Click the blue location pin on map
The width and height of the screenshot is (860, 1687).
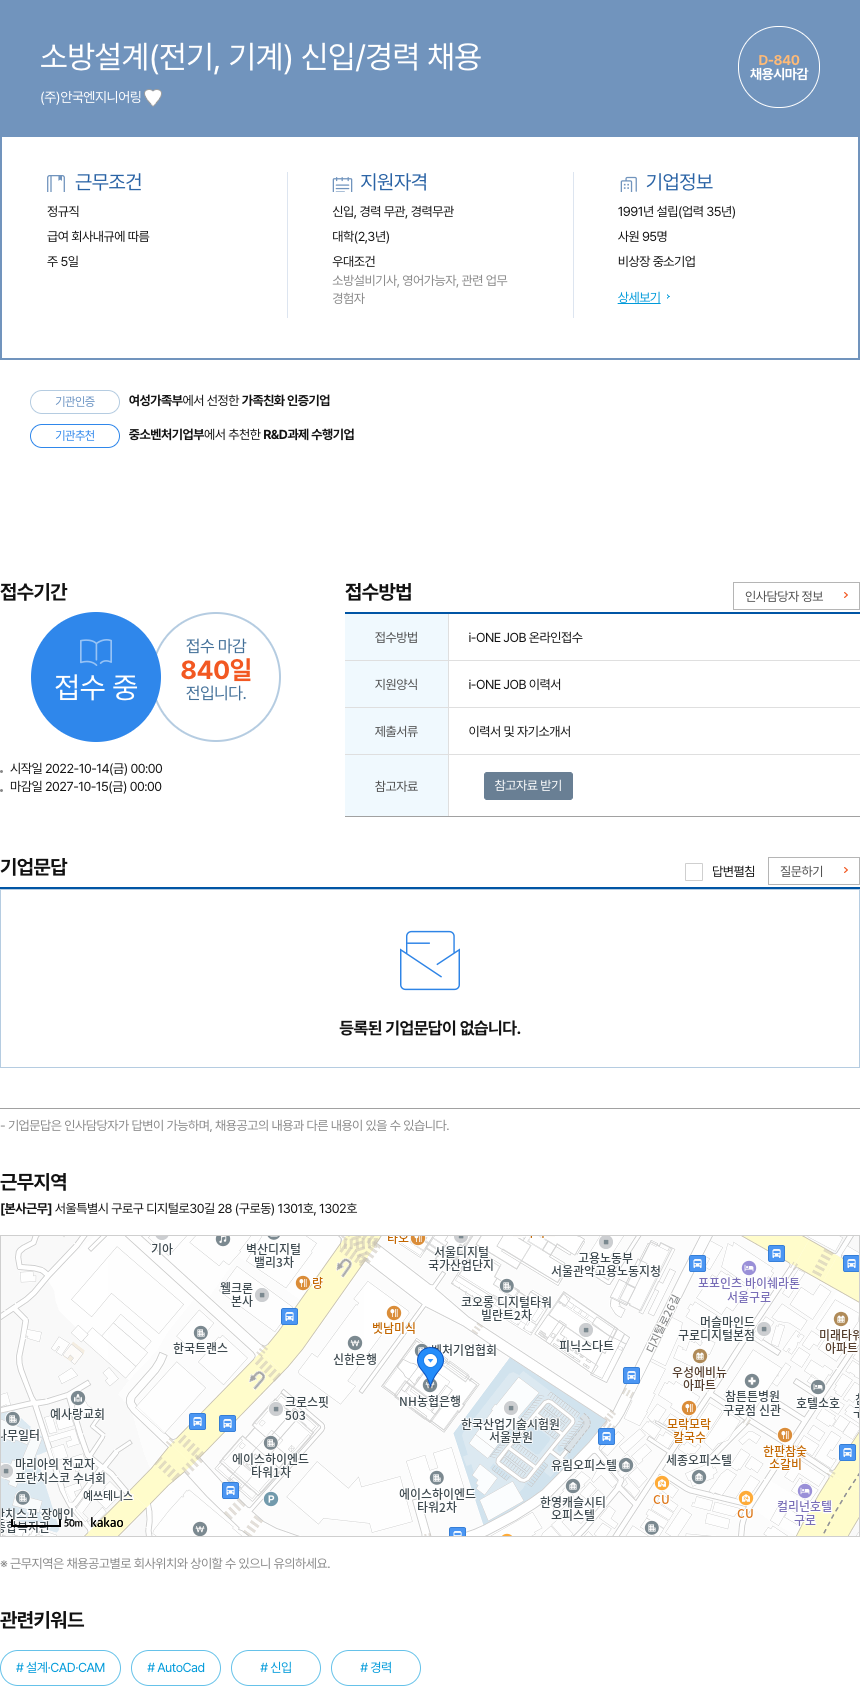click(x=430, y=1365)
